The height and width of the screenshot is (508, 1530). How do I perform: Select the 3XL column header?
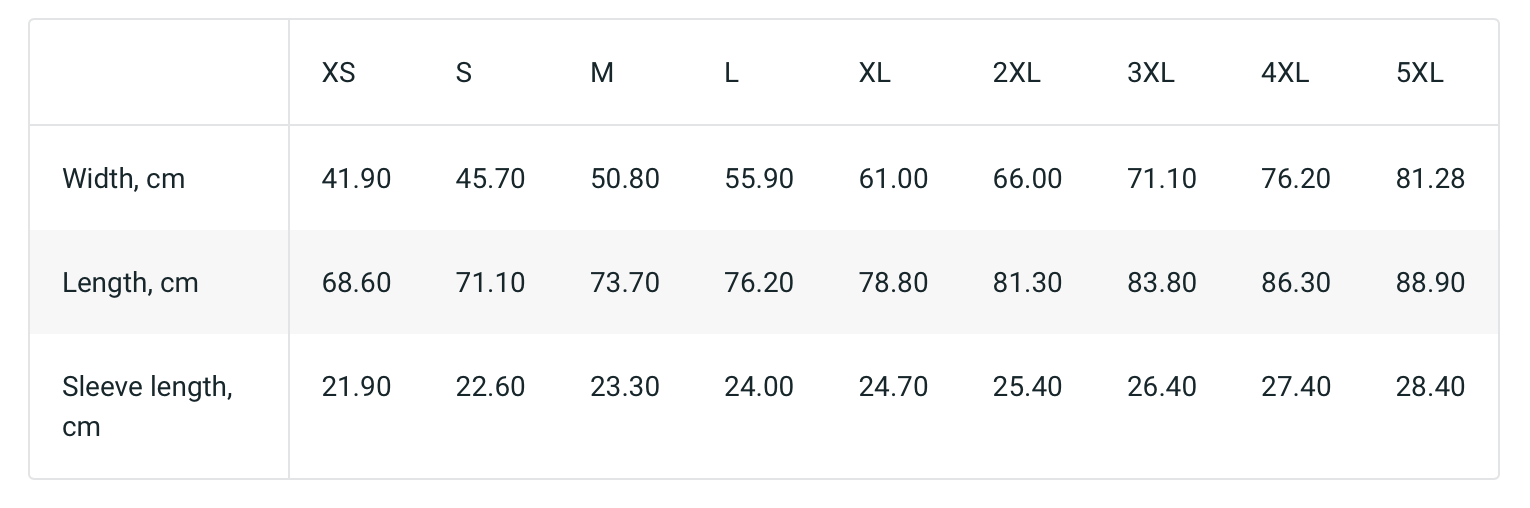point(1151,73)
